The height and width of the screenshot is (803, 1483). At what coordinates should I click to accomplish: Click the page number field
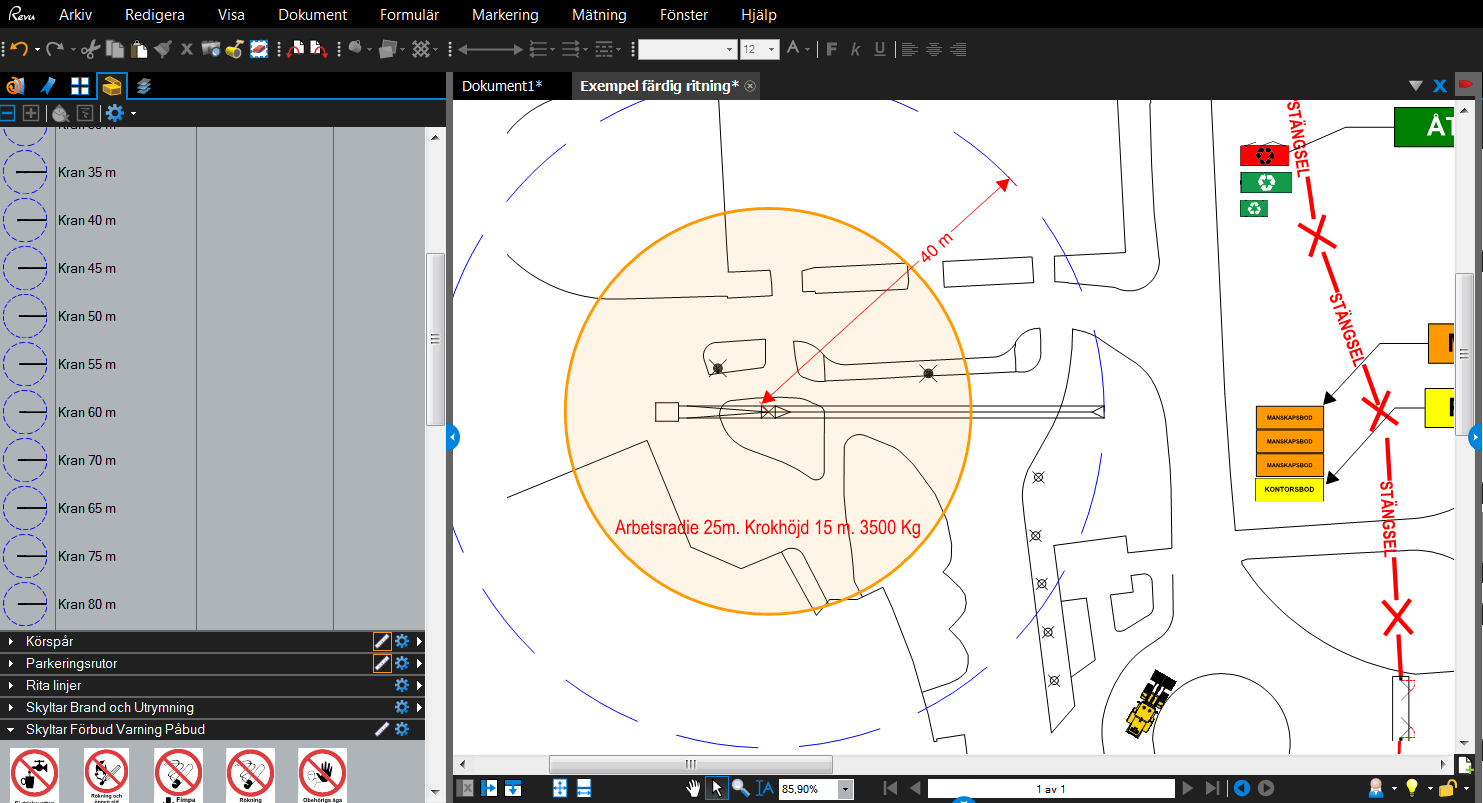tap(1050, 789)
